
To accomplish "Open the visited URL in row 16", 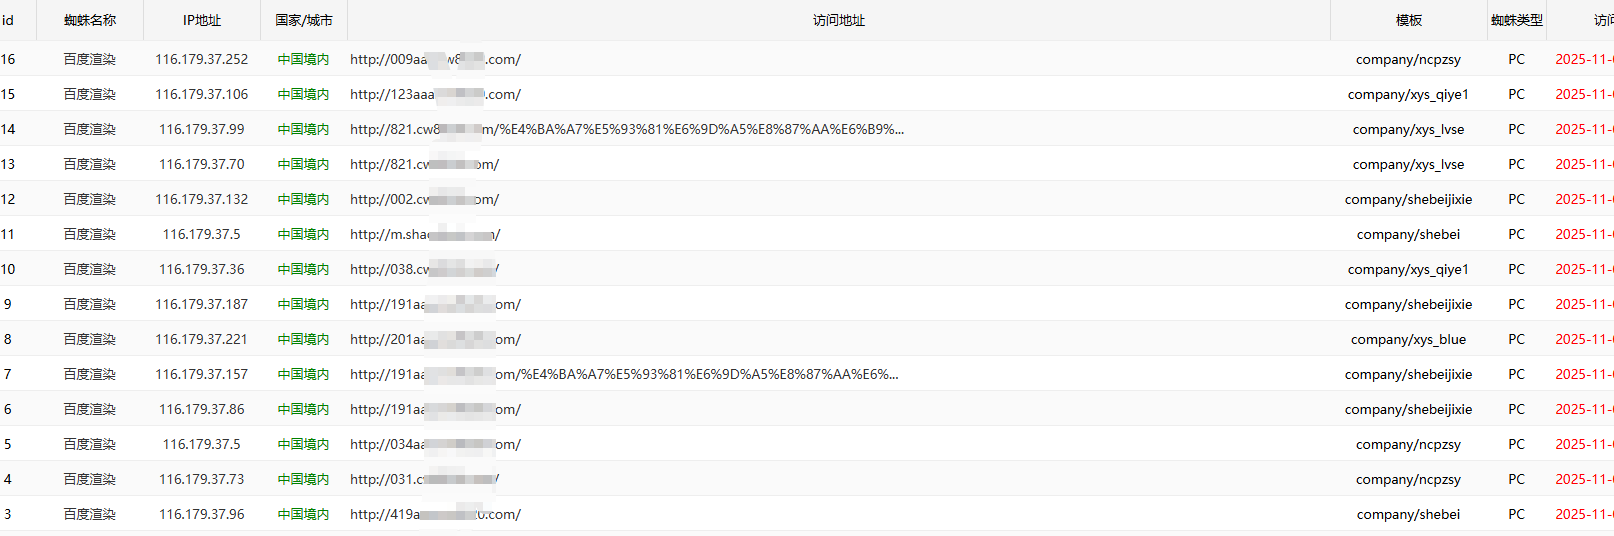I will 435,59.
